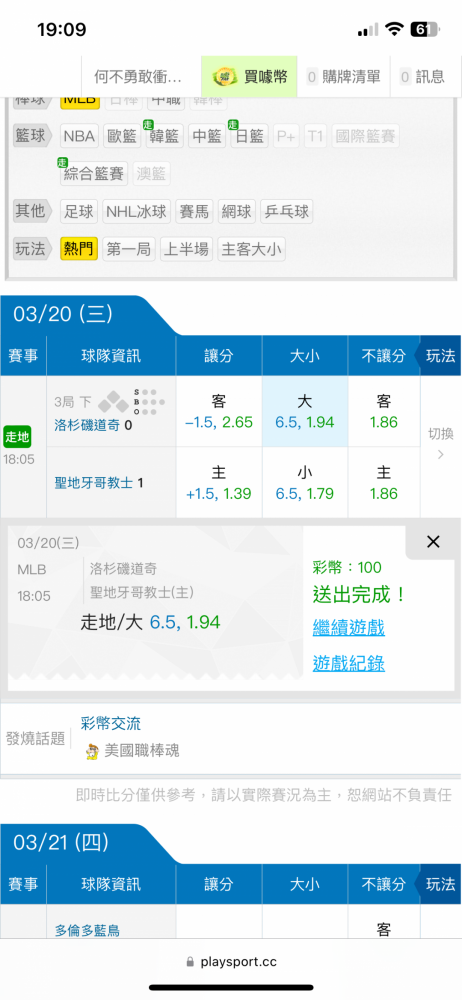Viewport: 462px width, 1000px height.
Task: Click the 美國職棒魂 avatar icon
Action: pos(93,751)
